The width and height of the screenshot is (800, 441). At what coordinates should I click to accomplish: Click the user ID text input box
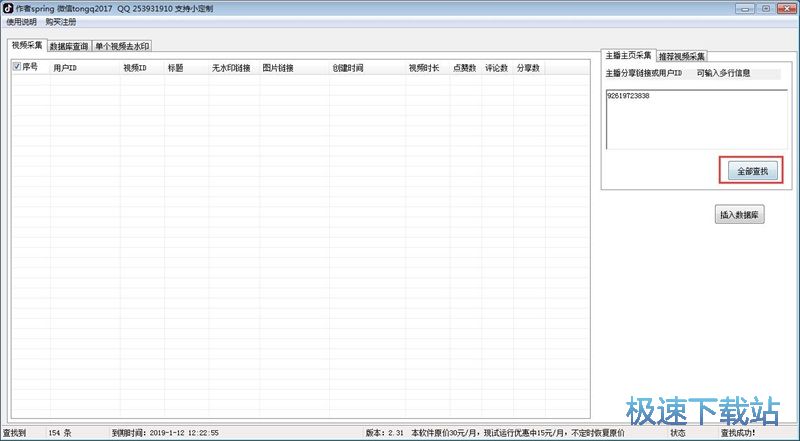696,119
